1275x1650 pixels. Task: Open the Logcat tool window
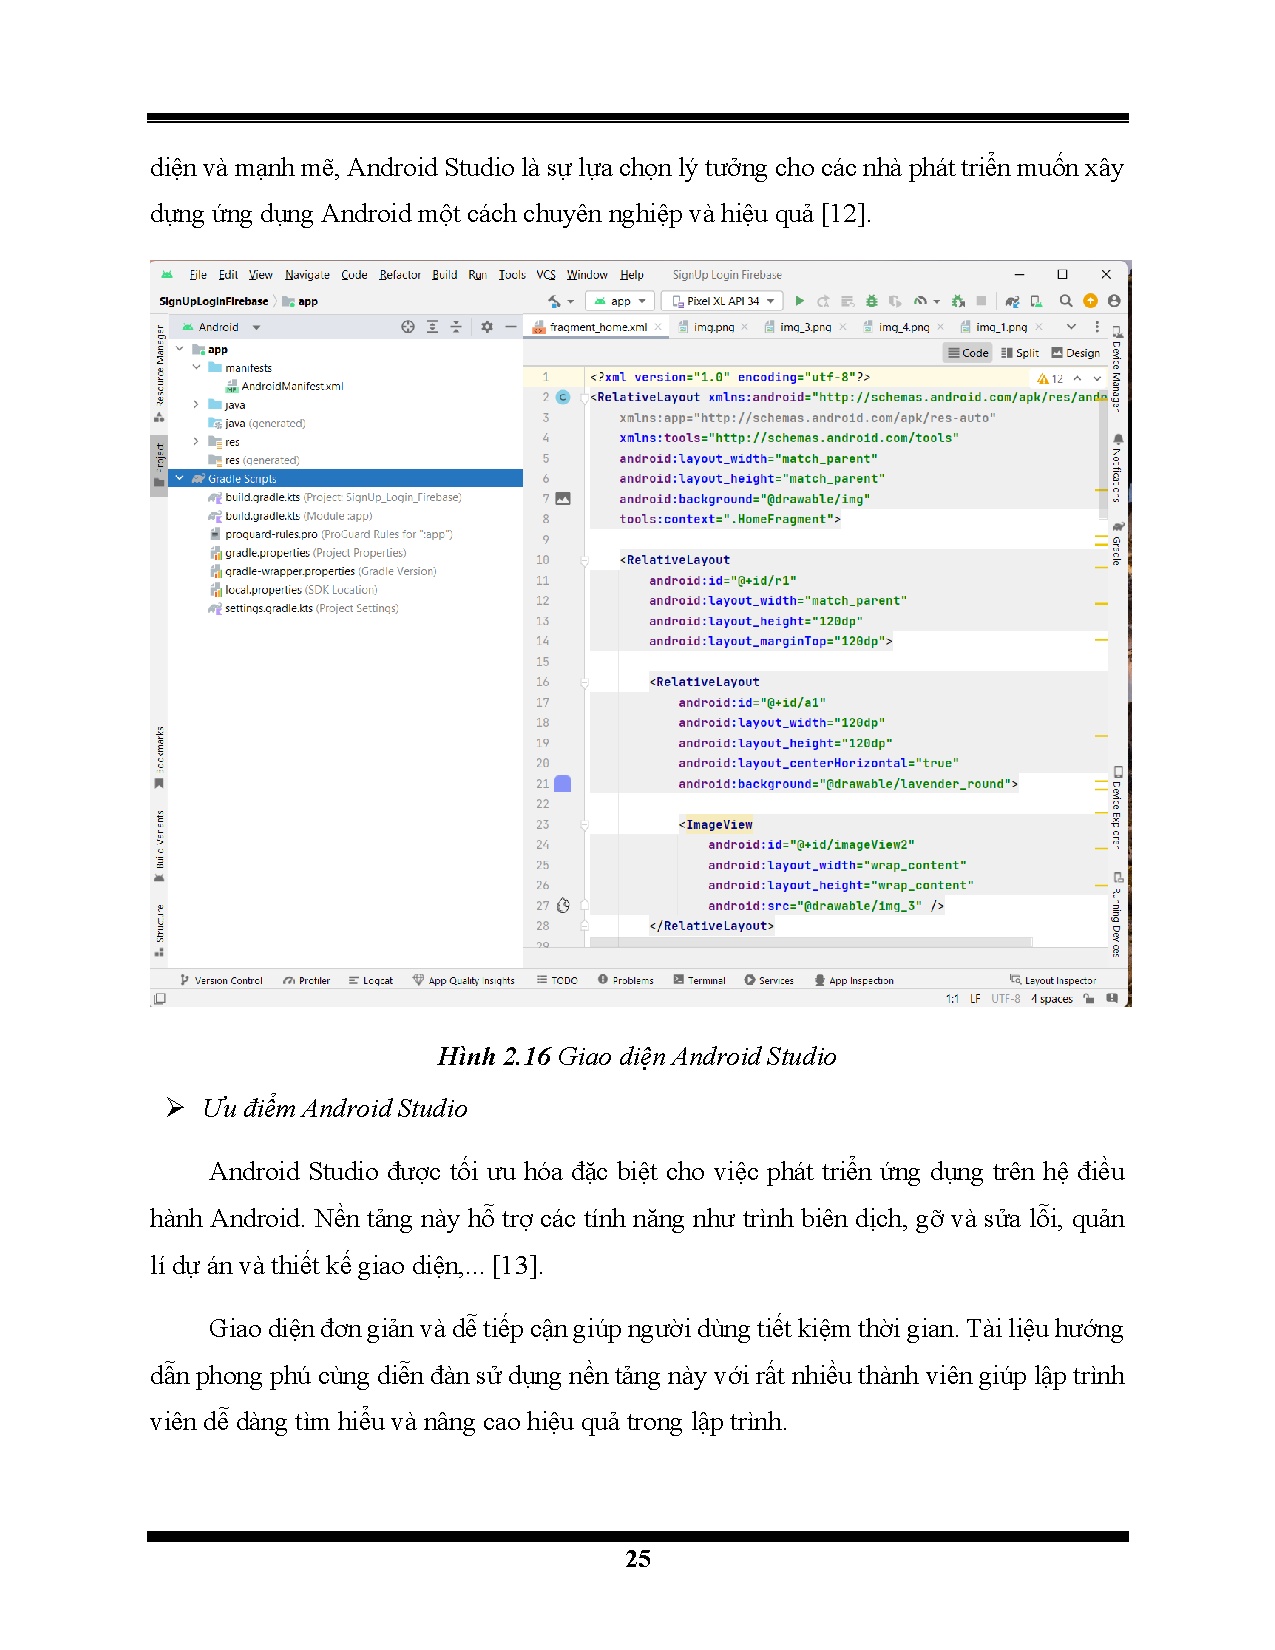pos(371,981)
